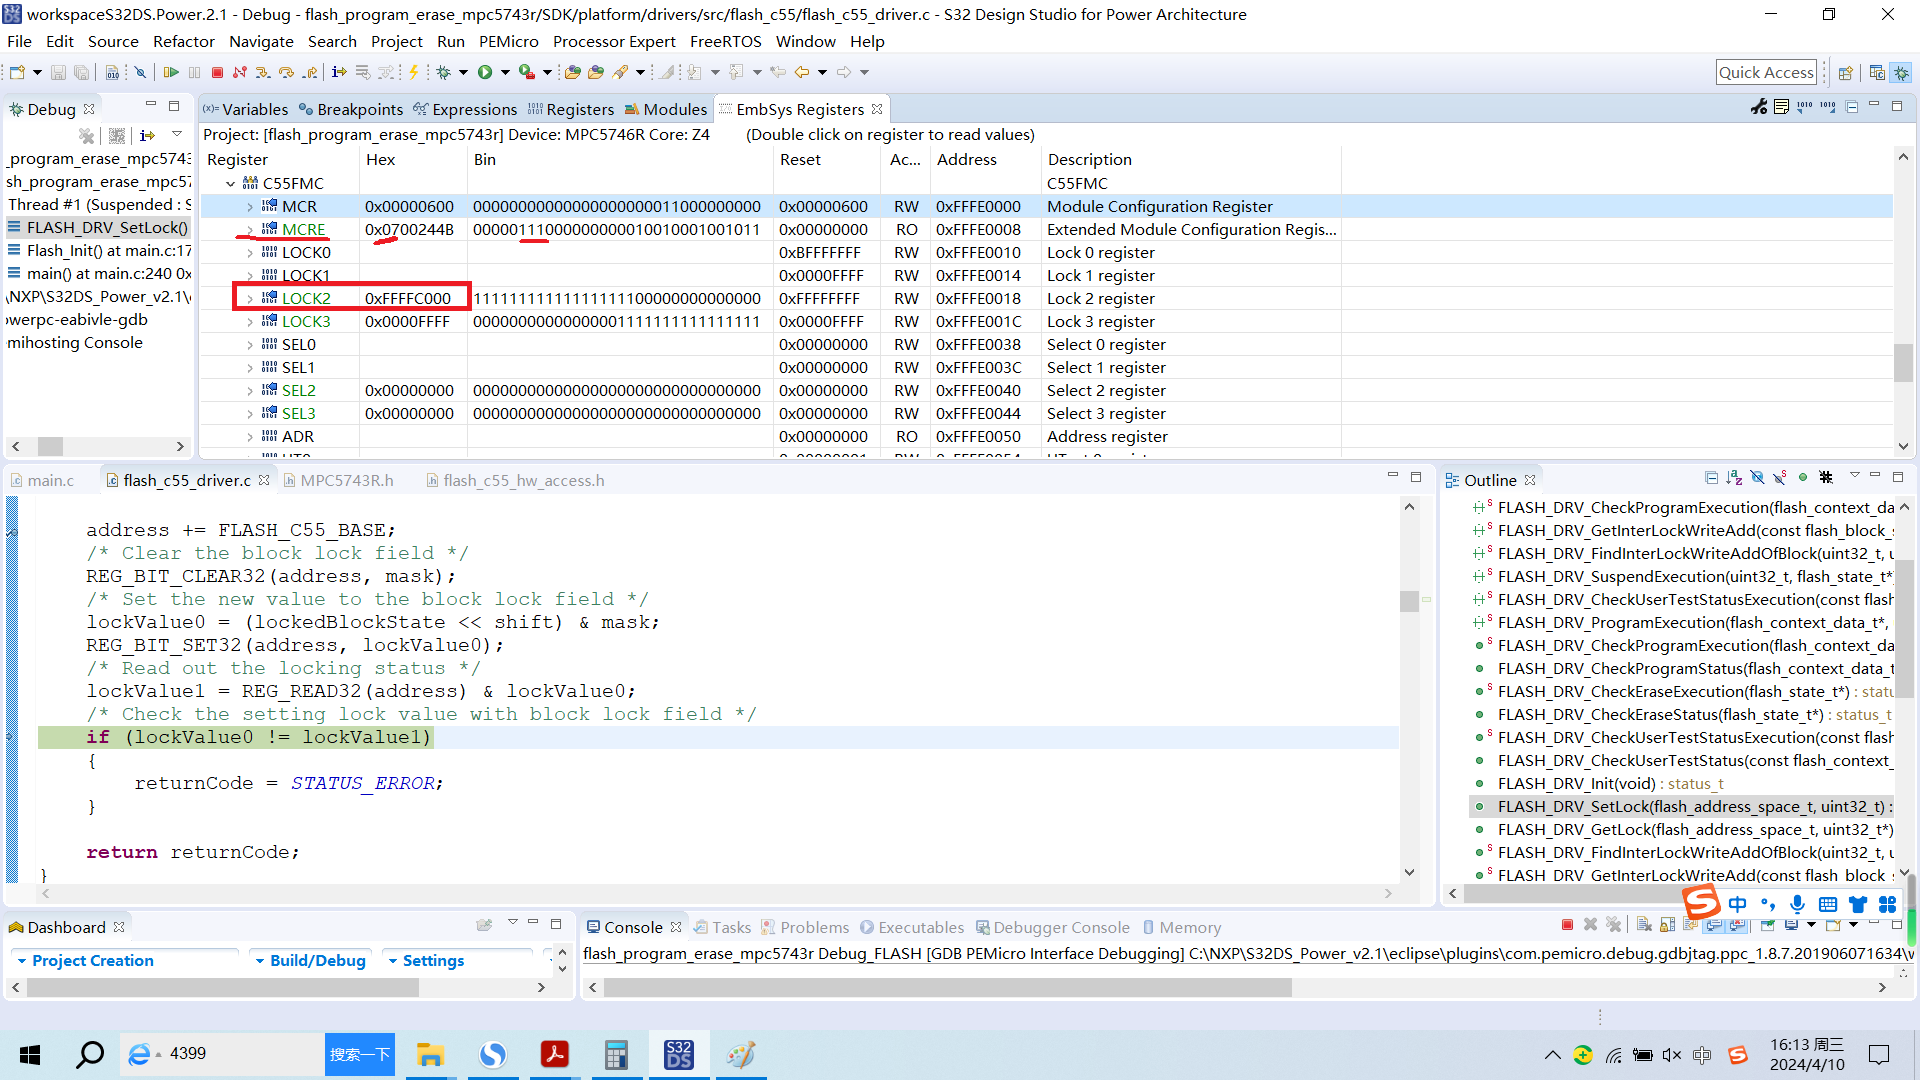The width and height of the screenshot is (1920, 1080).
Task: Resume program execution with green play icon
Action: pos(172,71)
